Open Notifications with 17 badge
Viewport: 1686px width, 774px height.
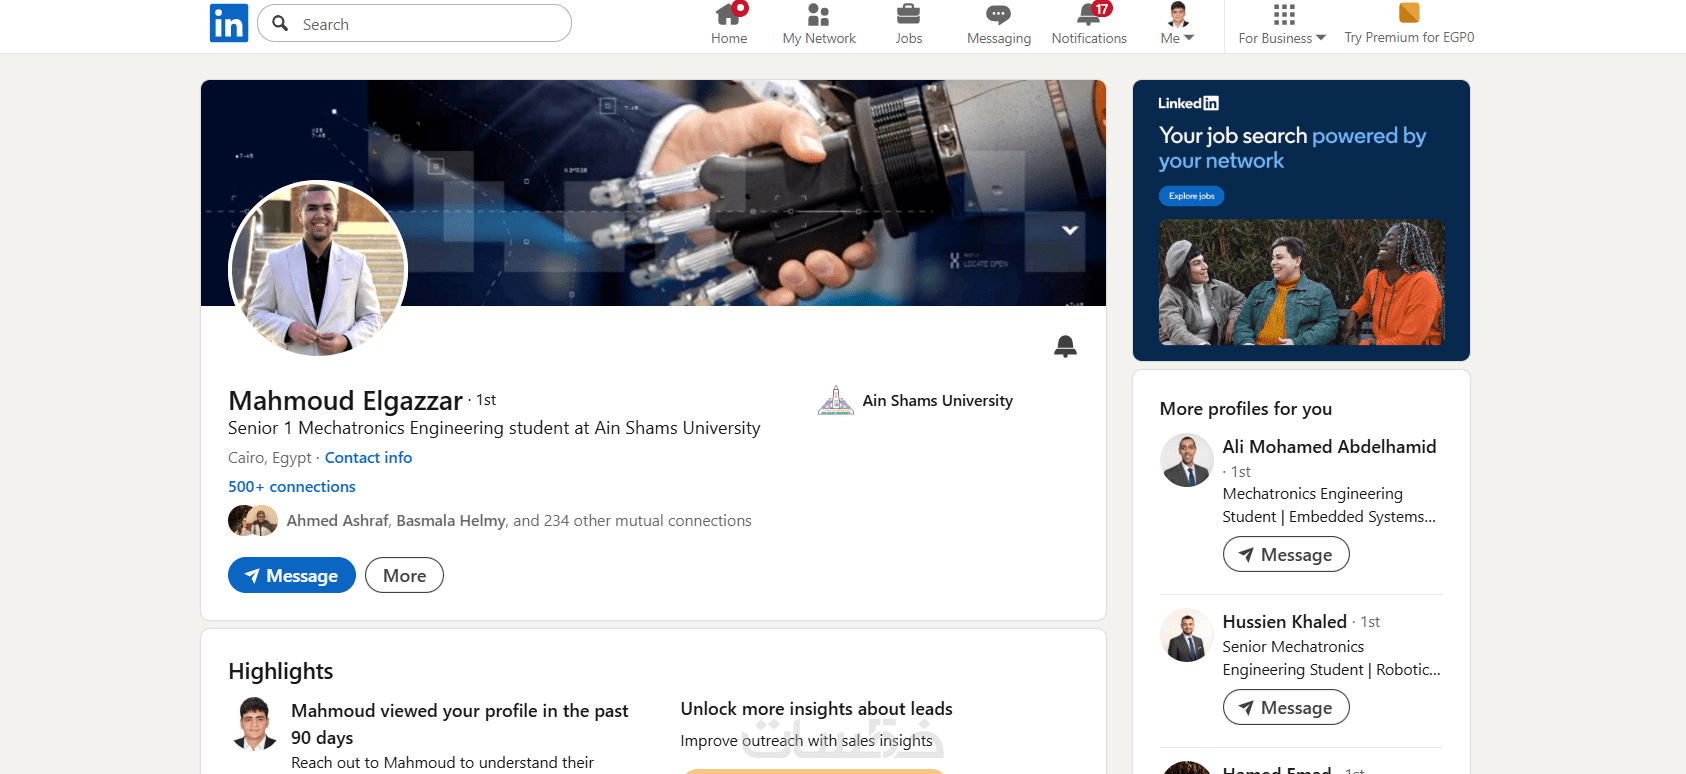pos(1089,25)
